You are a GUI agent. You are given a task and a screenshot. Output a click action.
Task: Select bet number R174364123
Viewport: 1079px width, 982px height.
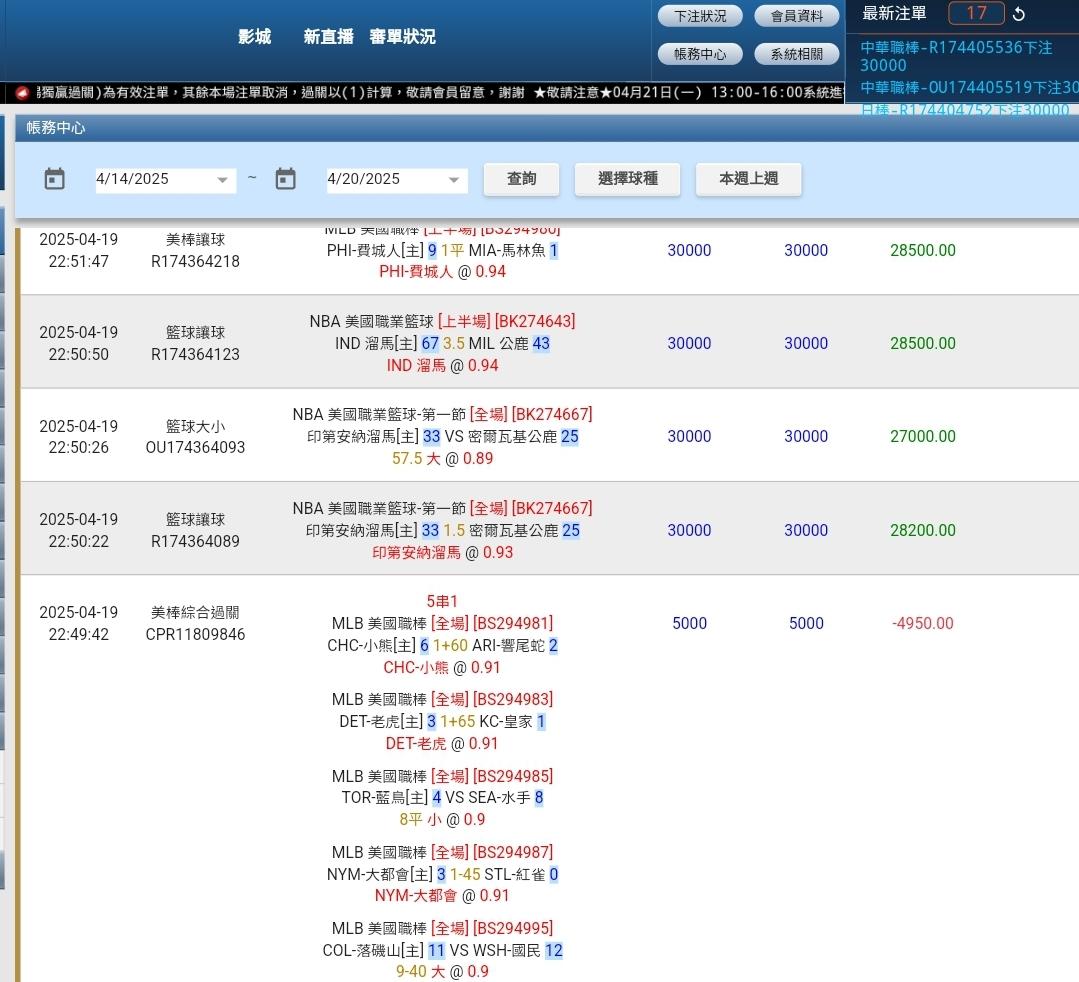[195, 354]
